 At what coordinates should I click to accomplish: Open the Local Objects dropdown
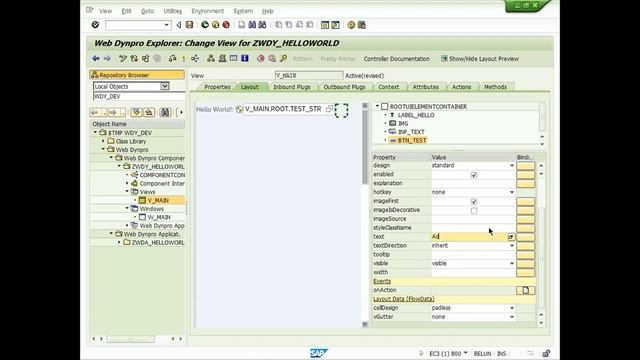164,86
